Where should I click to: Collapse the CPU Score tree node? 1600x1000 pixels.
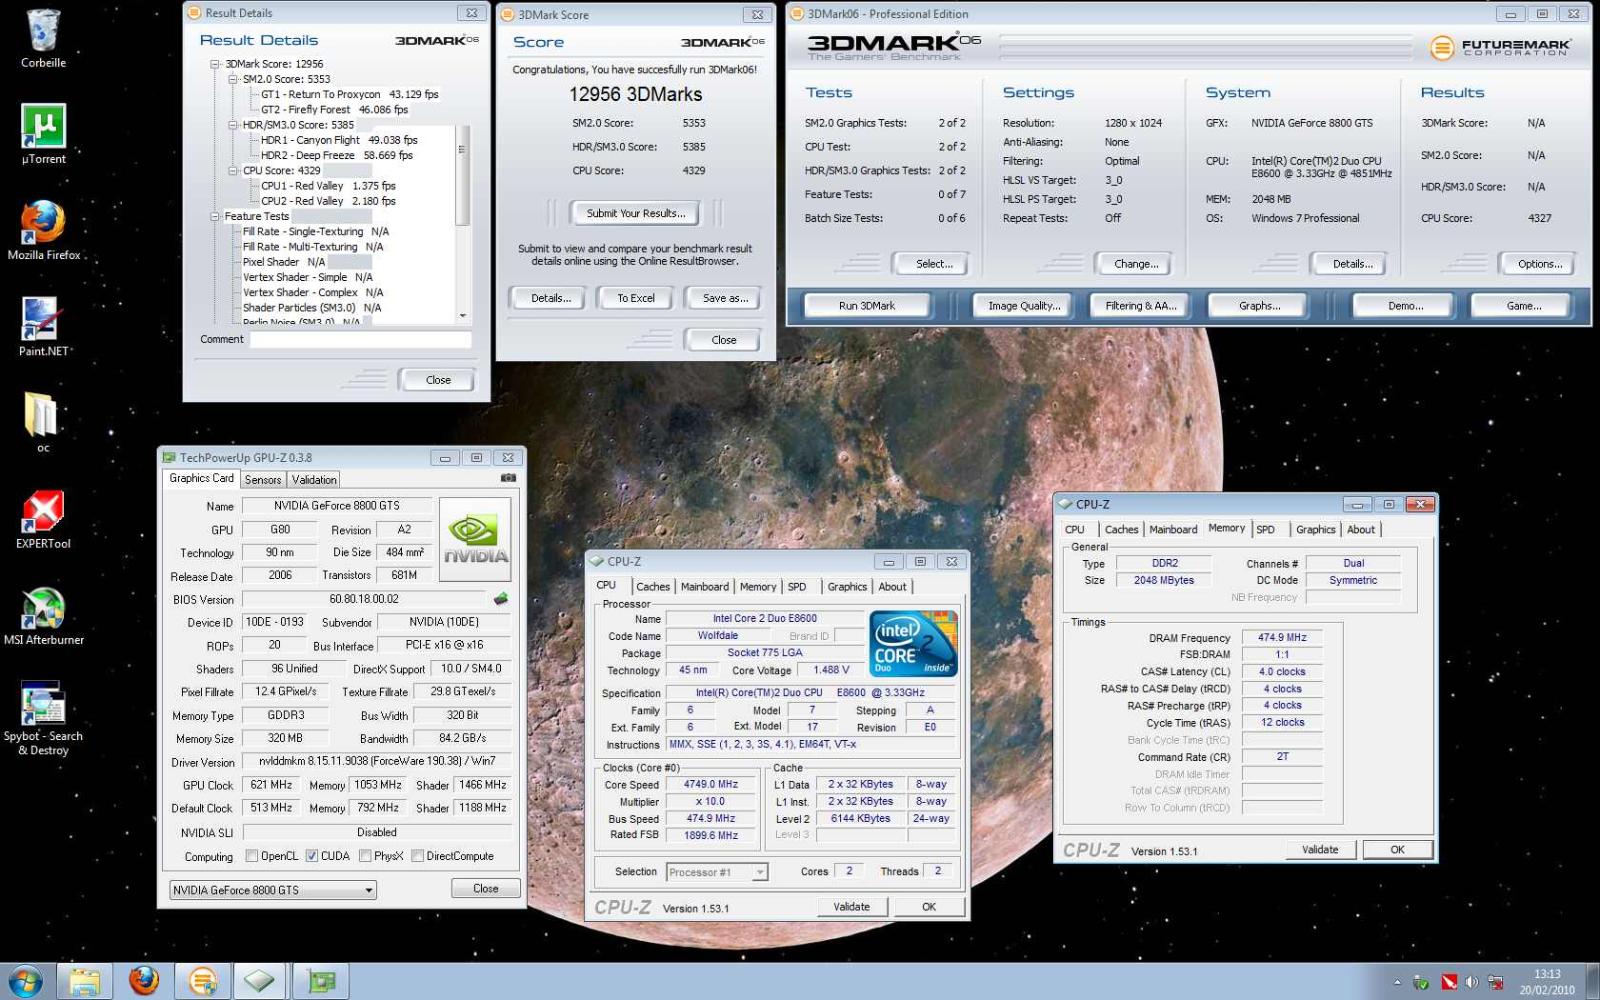pos(233,171)
